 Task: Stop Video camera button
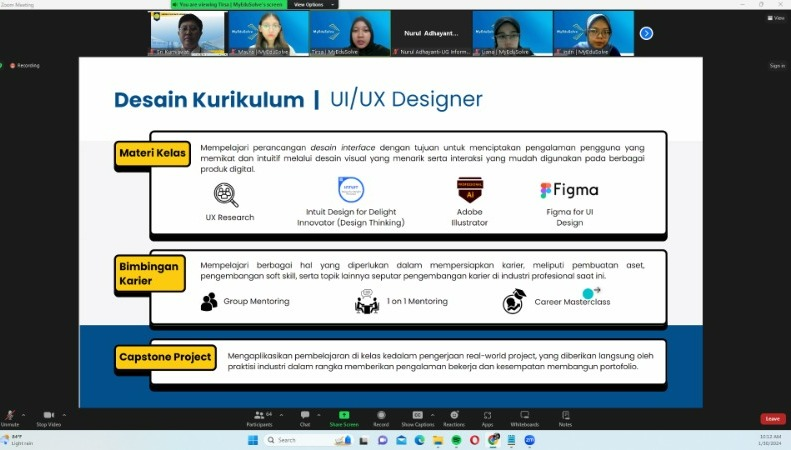[x=48, y=418]
